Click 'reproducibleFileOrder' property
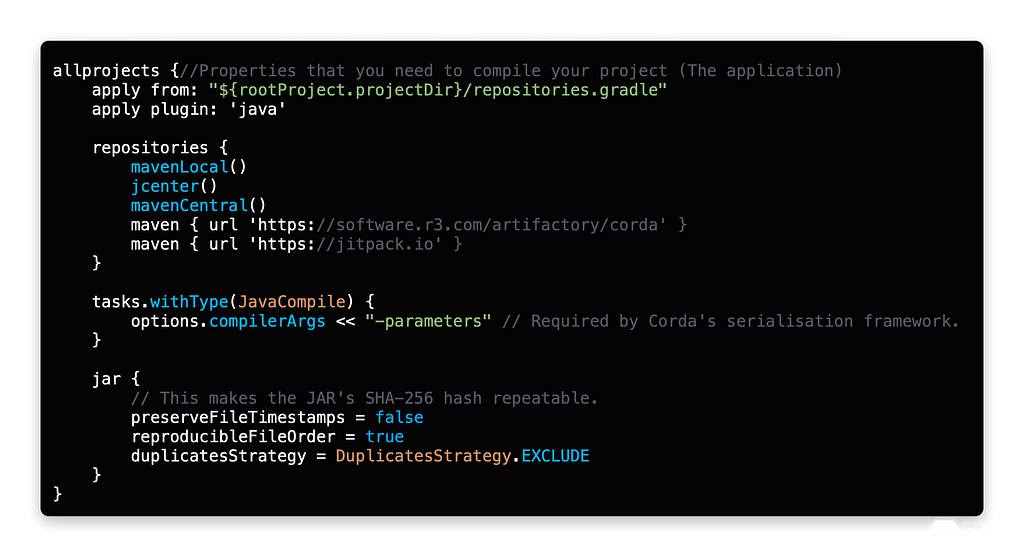Viewport: 1024px width, 557px height. [x=233, y=437]
